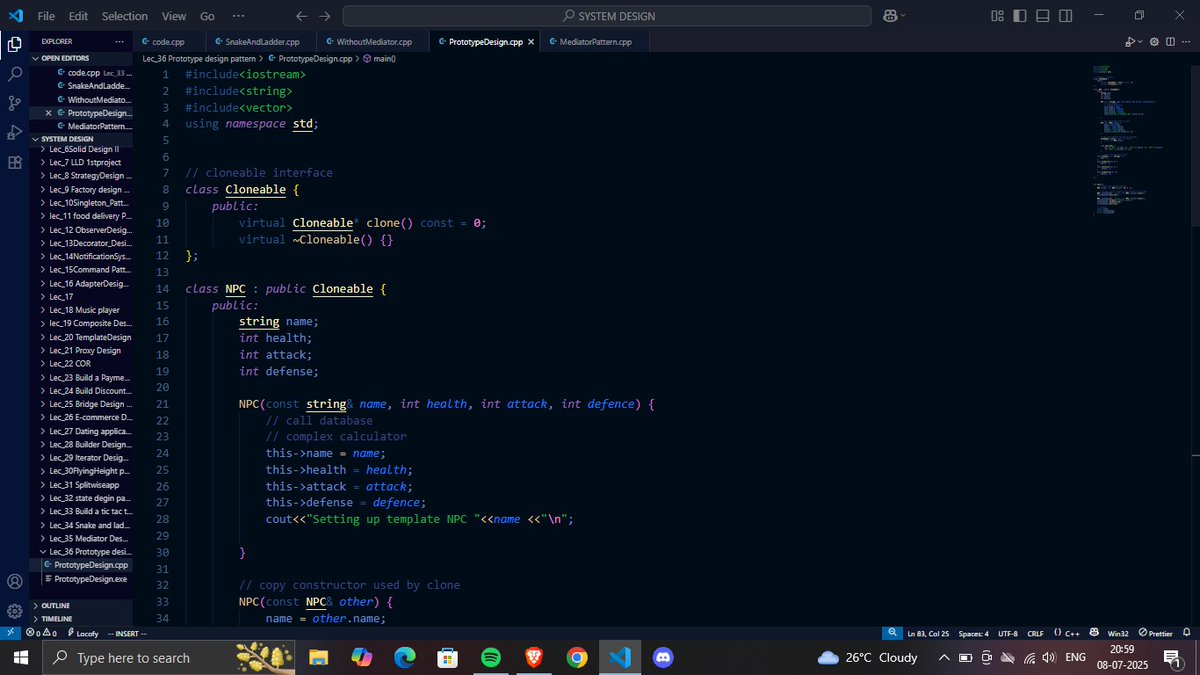Click the Locofy status bar item
The width and height of the screenshot is (1200, 675).
click(x=83, y=633)
